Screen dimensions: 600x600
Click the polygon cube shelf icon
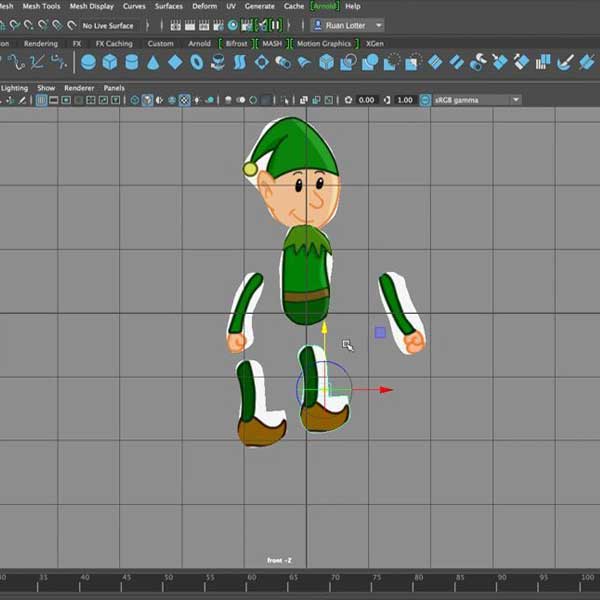coord(109,62)
